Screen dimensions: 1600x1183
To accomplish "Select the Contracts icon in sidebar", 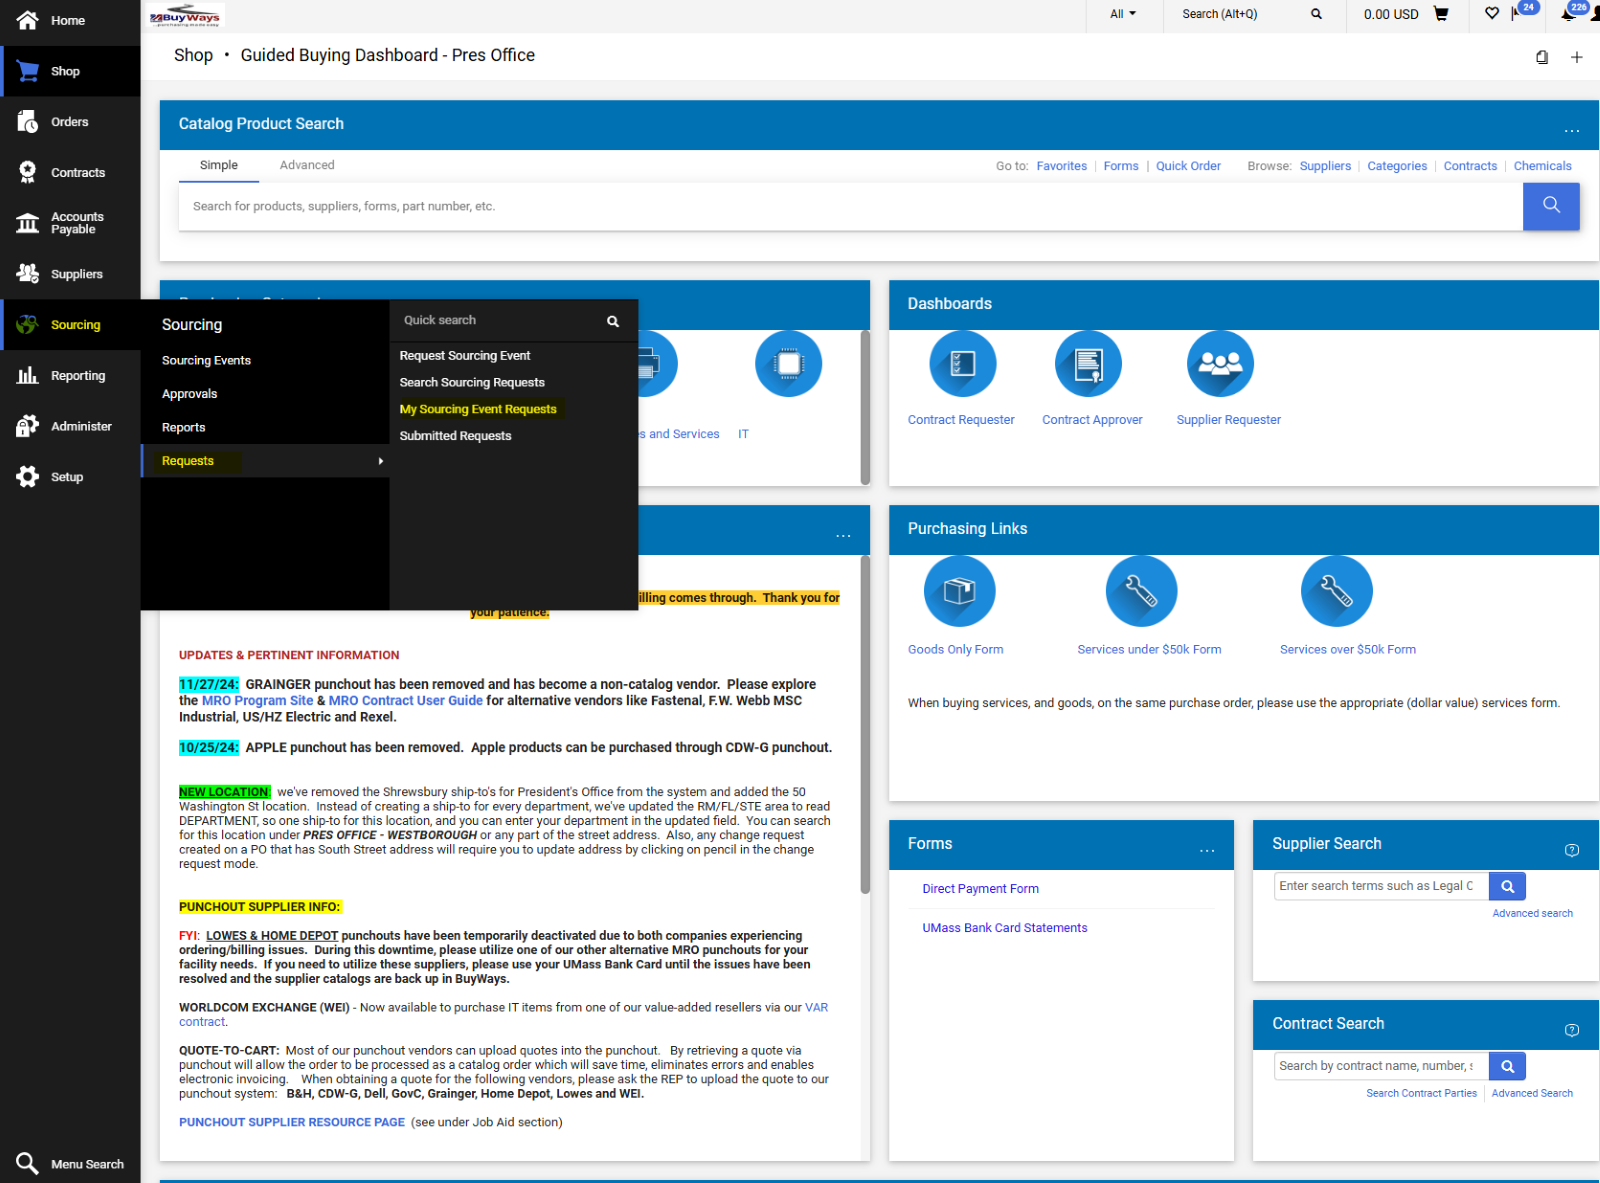I will point(27,171).
